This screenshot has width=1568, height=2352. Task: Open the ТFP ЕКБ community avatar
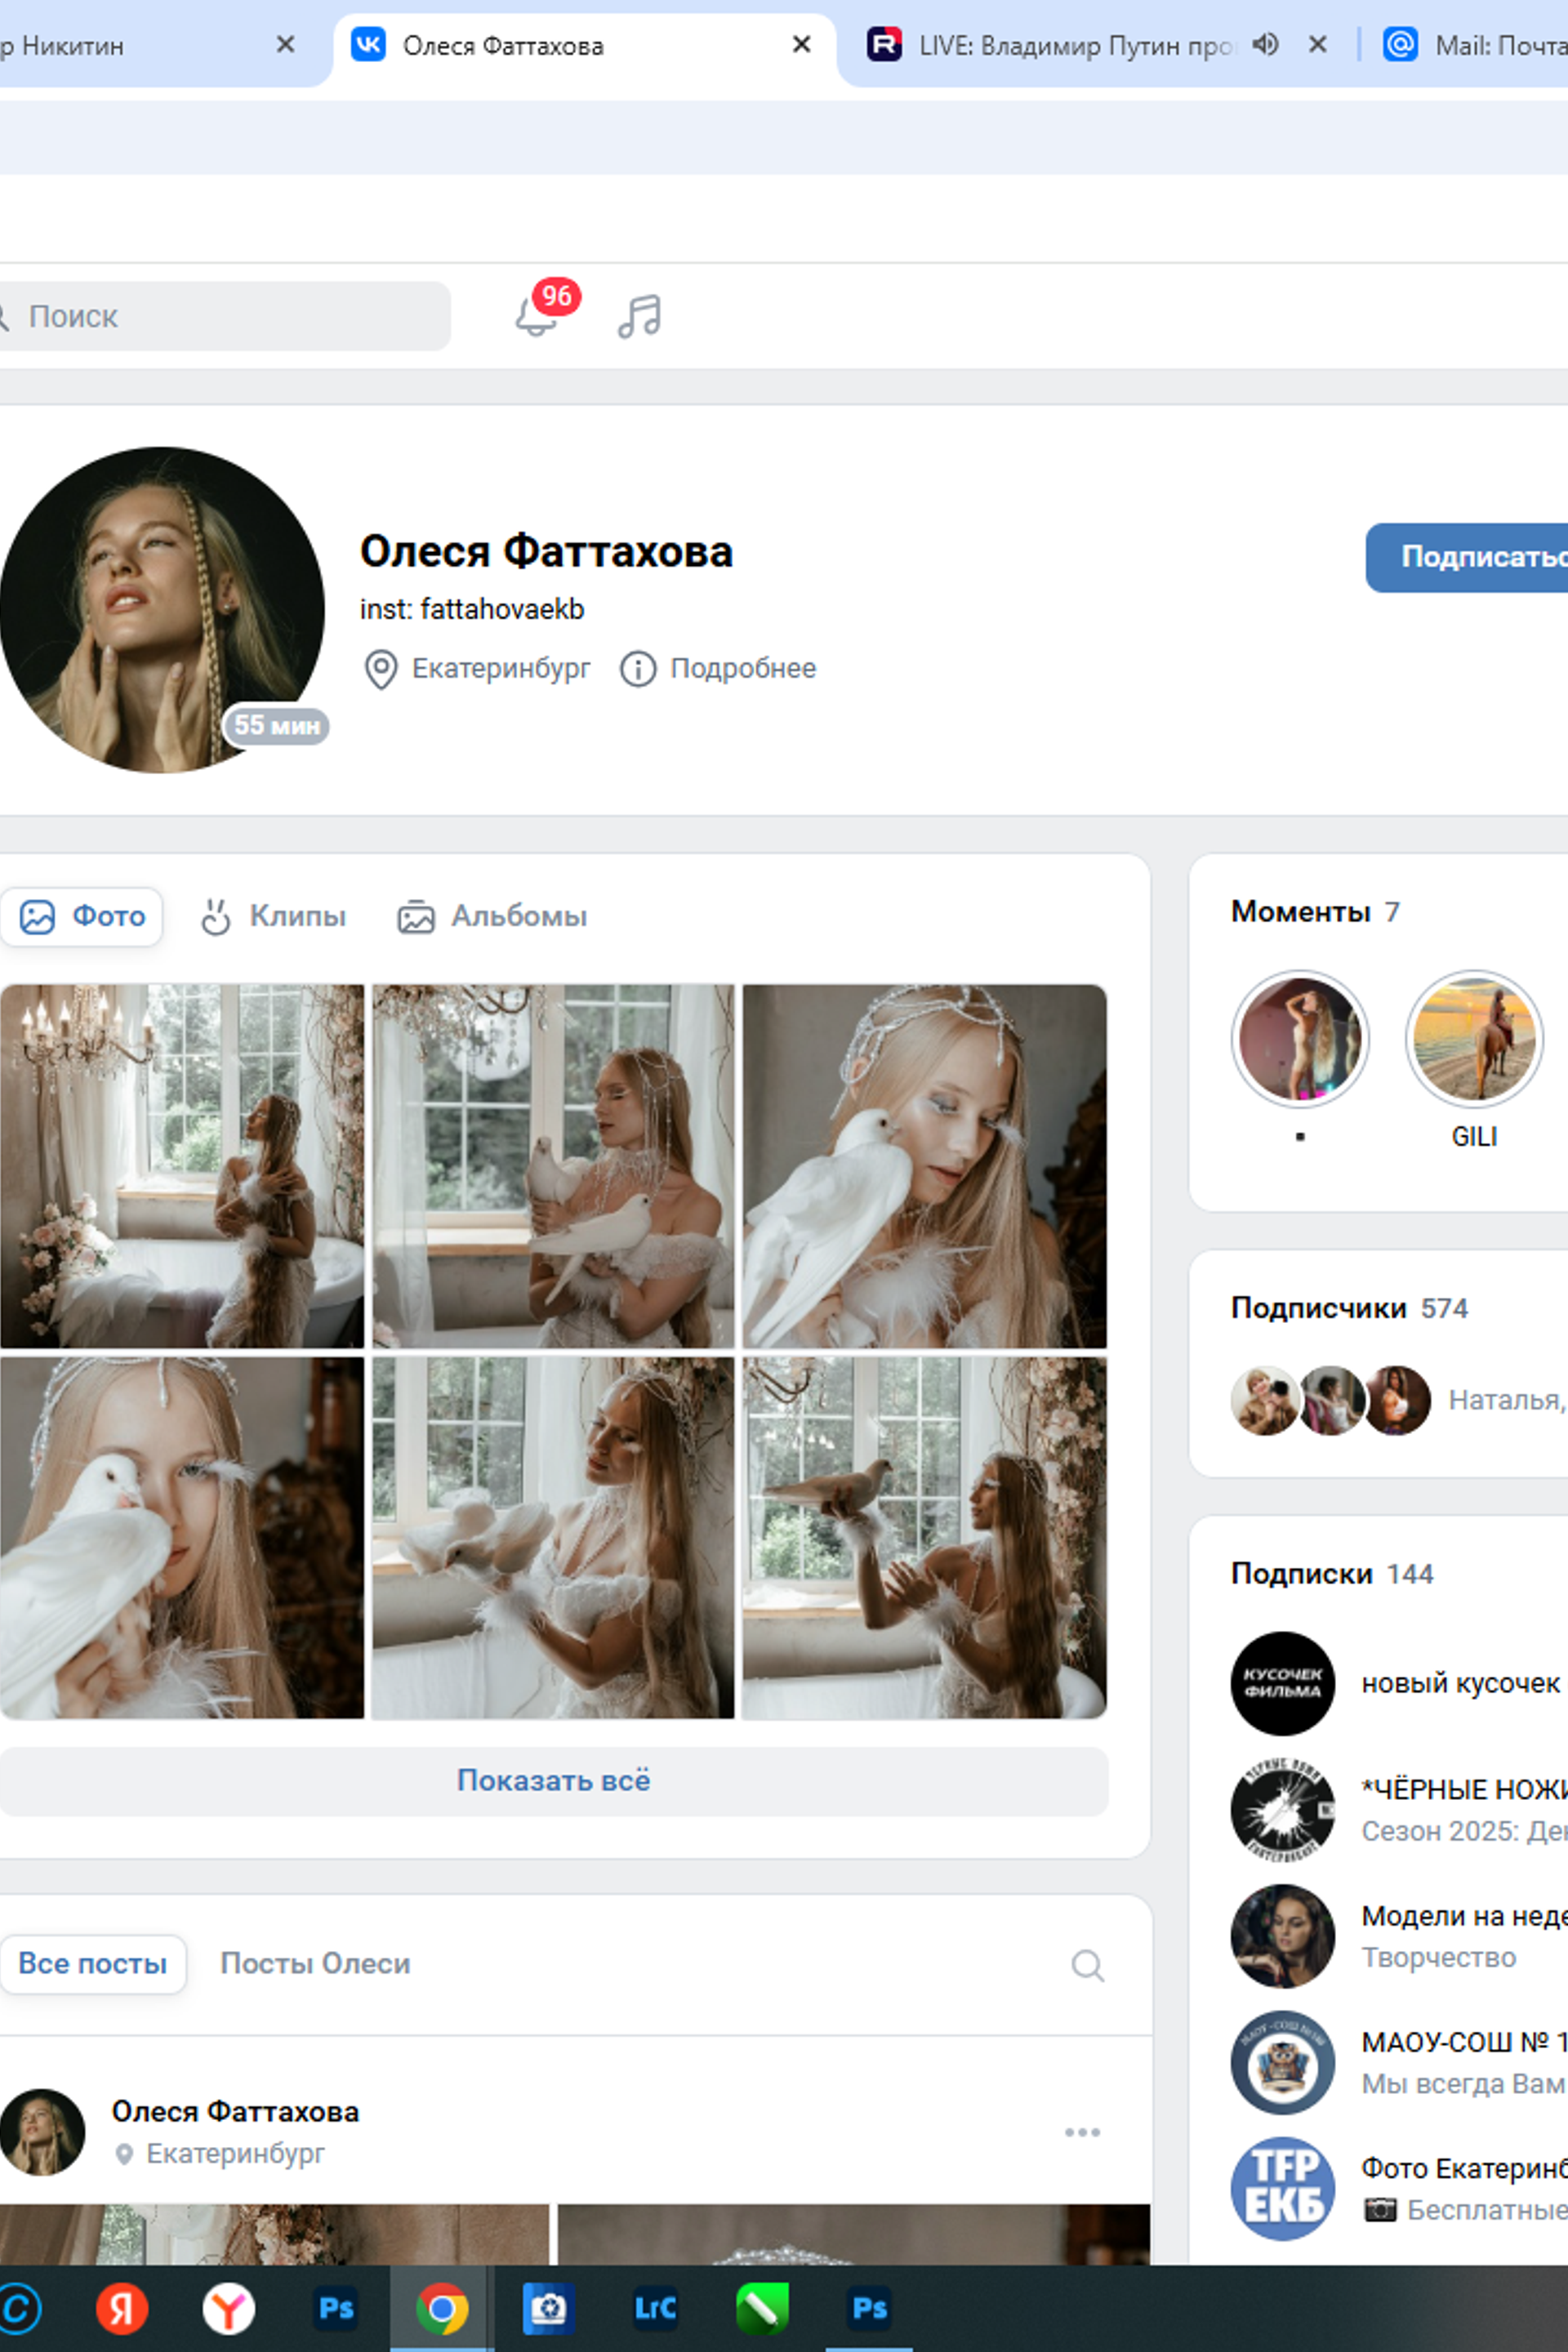coord(1282,2189)
